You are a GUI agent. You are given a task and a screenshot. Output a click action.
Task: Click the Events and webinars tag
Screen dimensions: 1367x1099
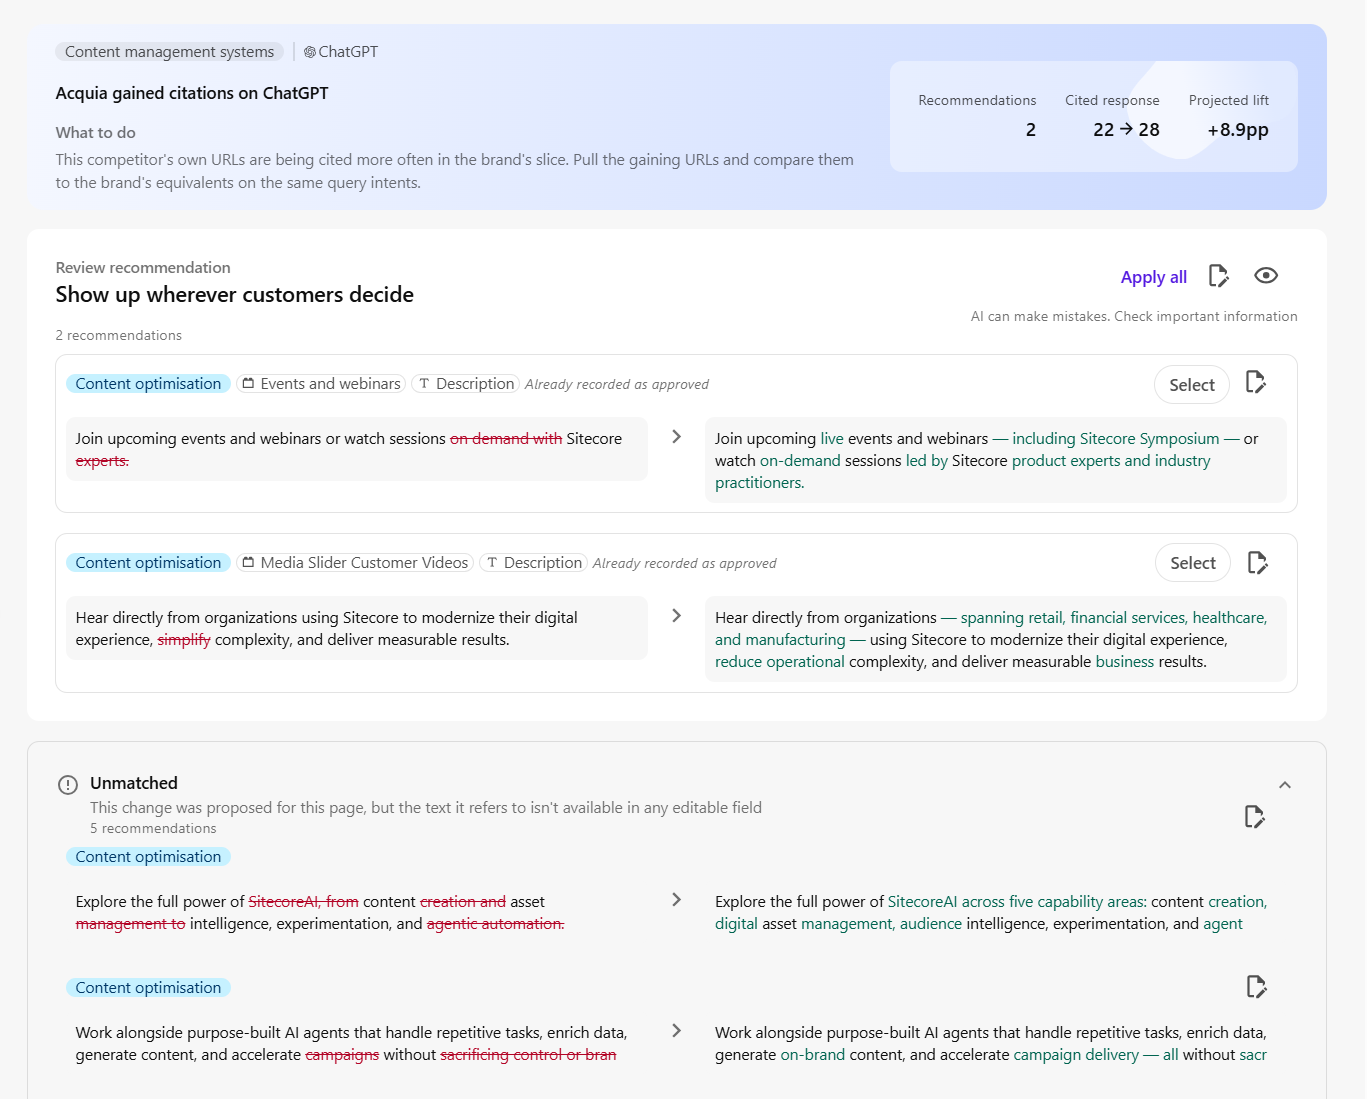point(321,384)
